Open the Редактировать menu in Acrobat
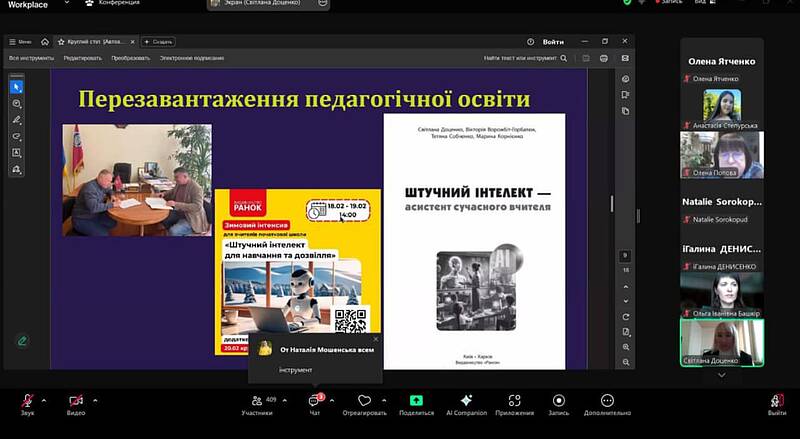This screenshot has height=439, width=800. point(83,58)
